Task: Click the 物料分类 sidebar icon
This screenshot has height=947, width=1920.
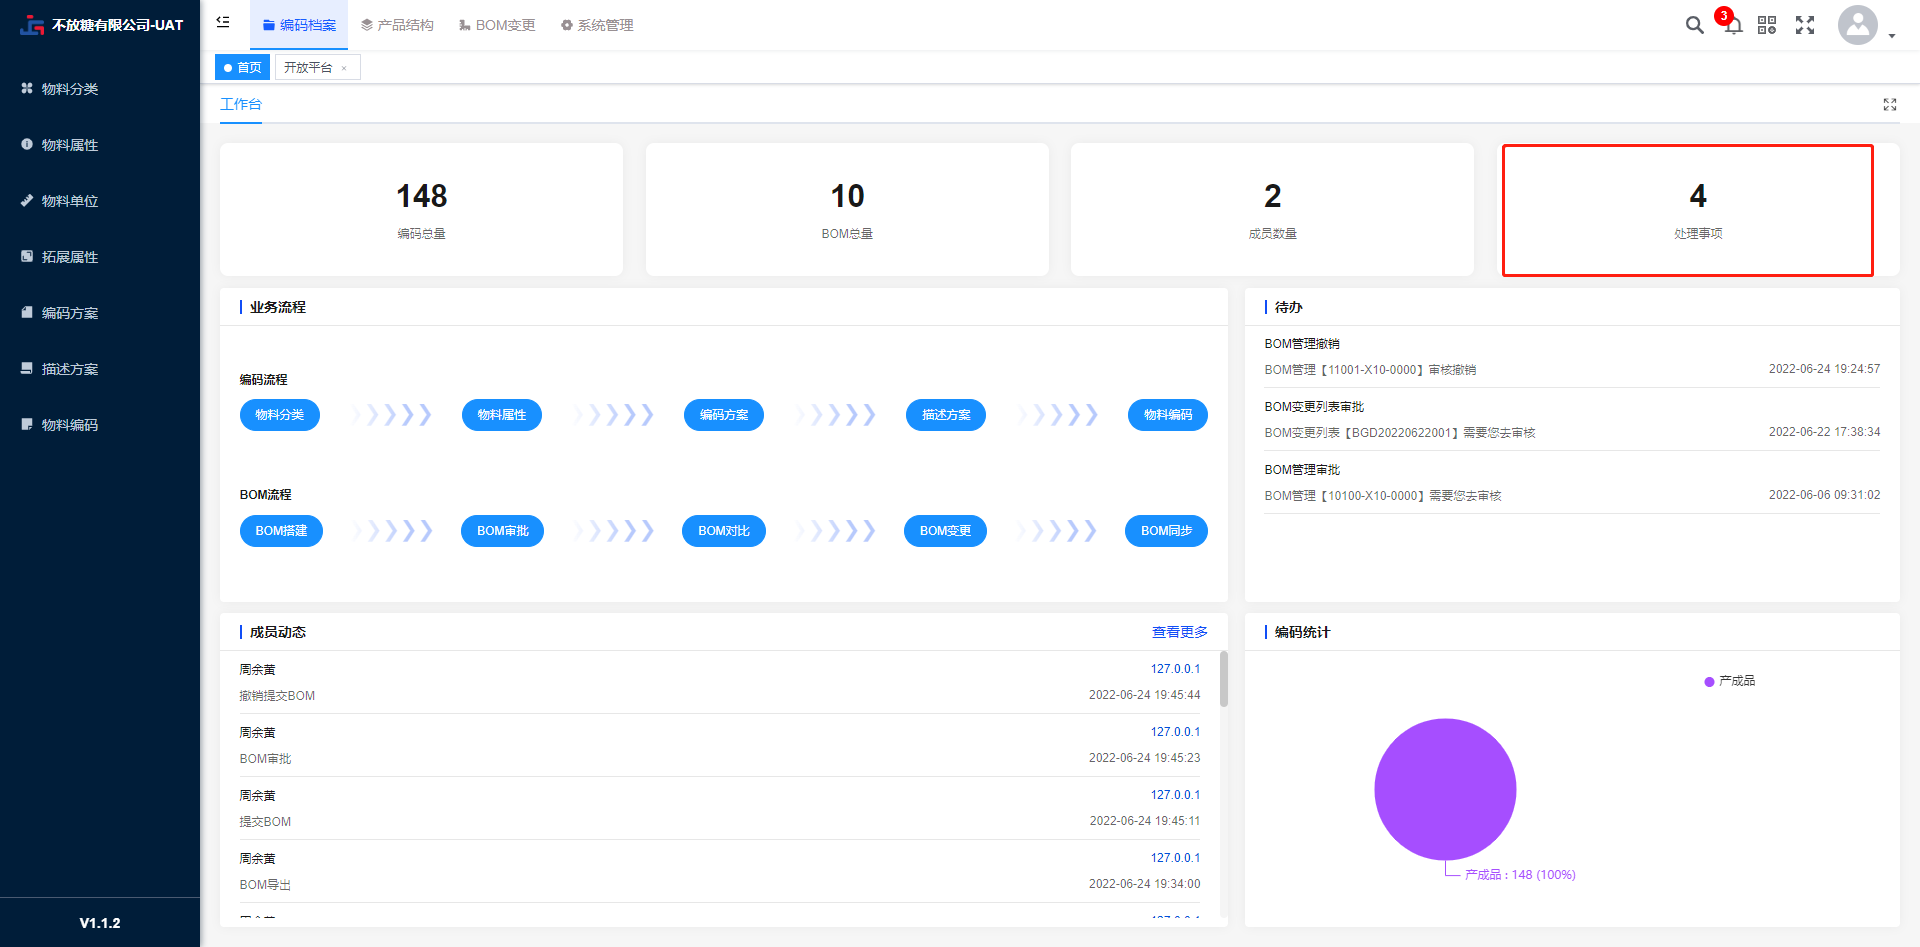Action: tap(27, 88)
